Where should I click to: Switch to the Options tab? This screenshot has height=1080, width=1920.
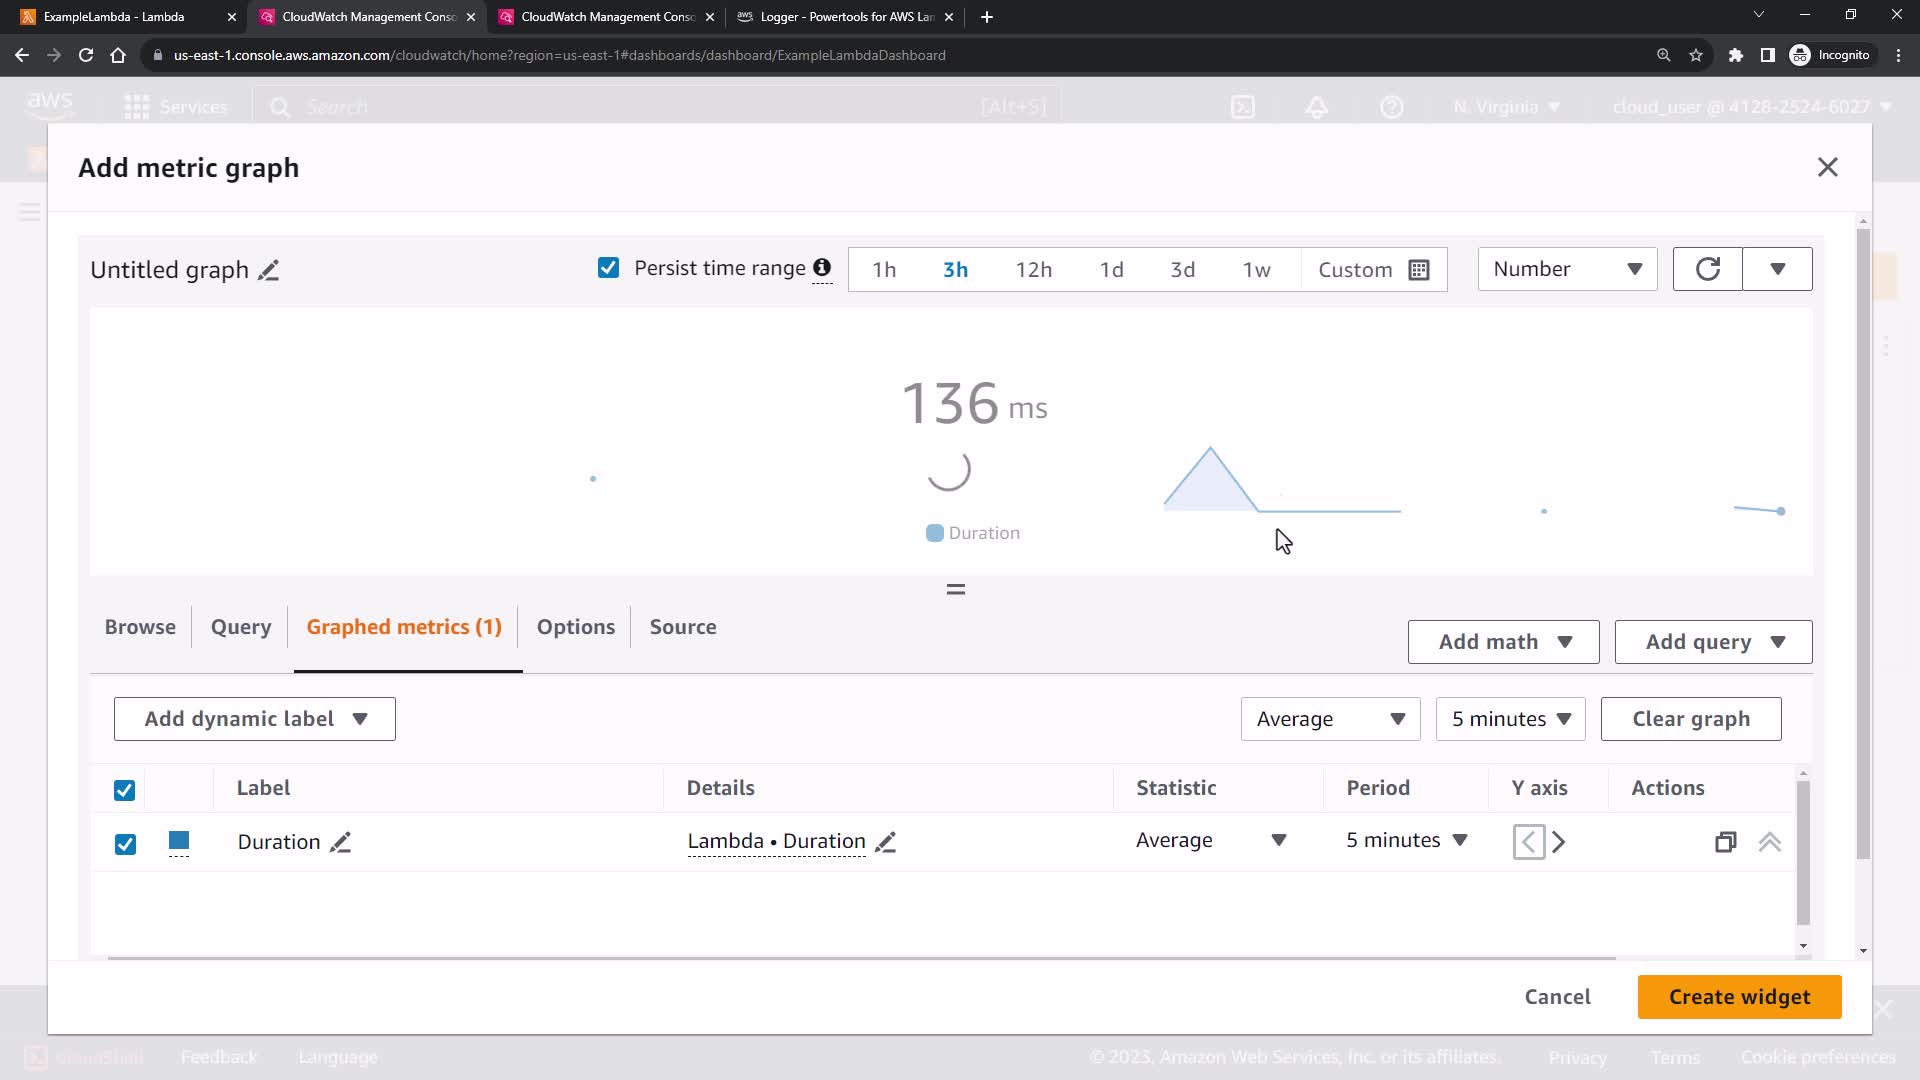coord(576,627)
